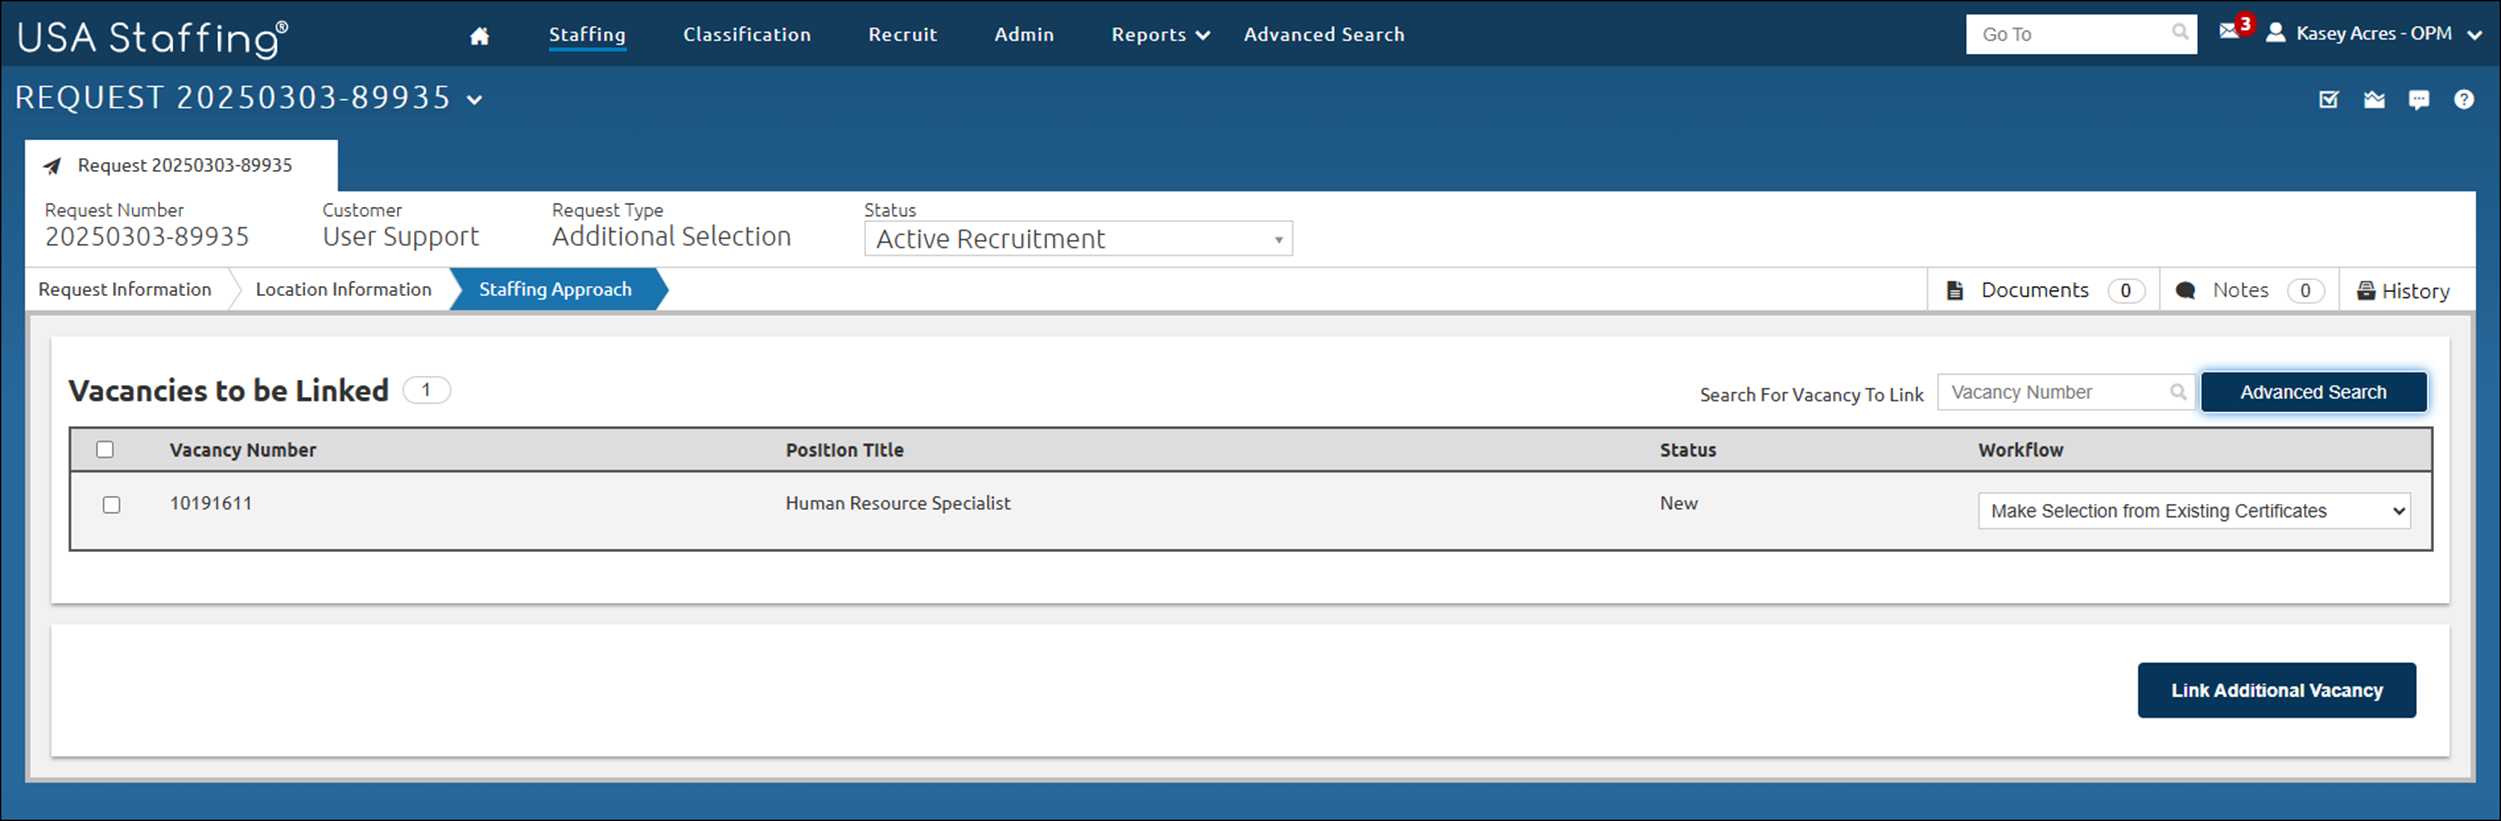The width and height of the screenshot is (2501, 821).
Task: Open the comment bubble icon
Action: (2419, 99)
